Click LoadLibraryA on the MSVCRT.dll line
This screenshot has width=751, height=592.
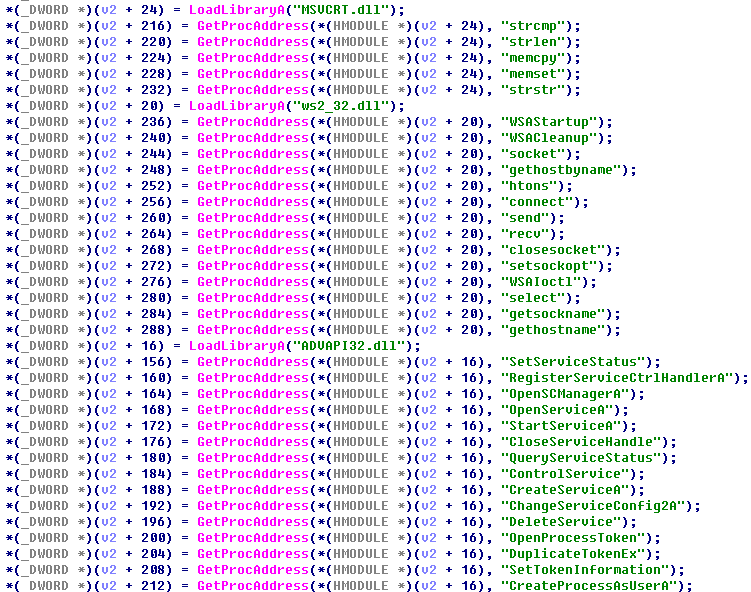[237, 10]
